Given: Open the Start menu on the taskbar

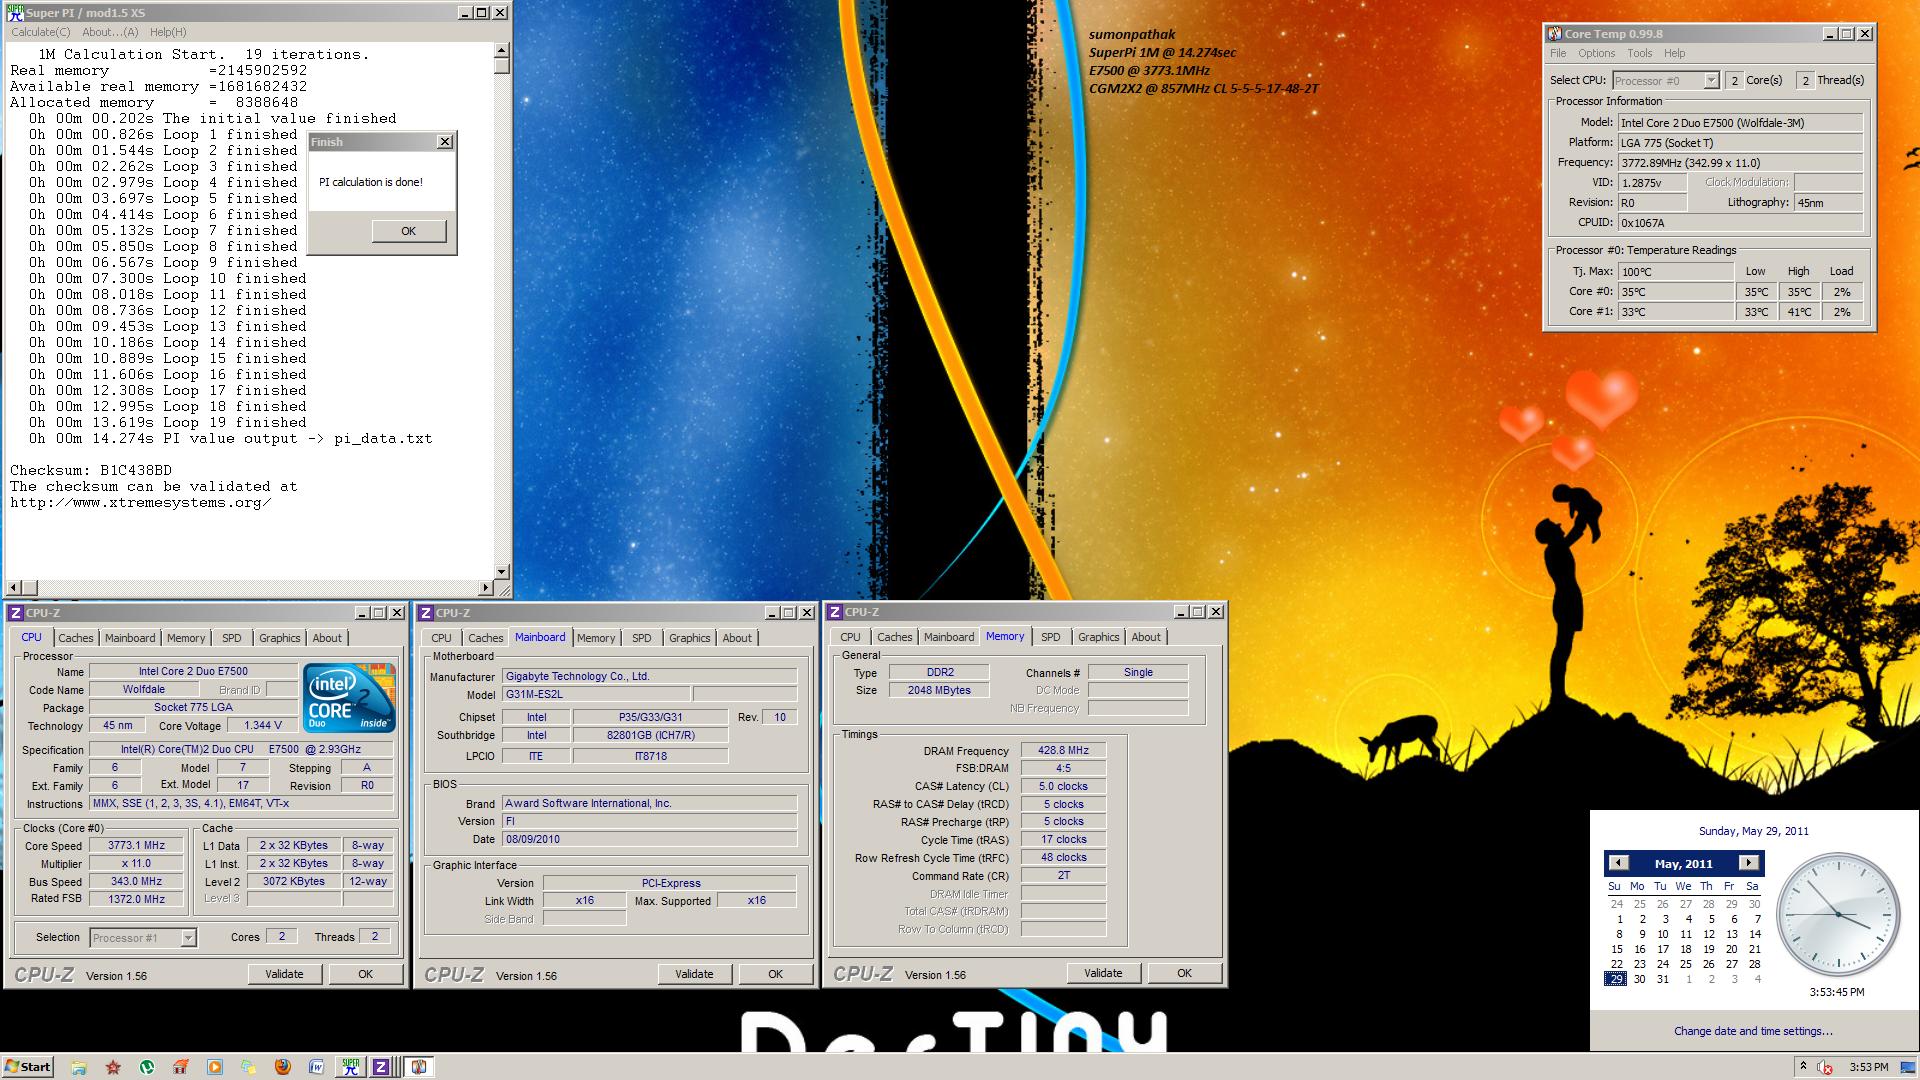Looking at the screenshot, I should (x=28, y=1067).
